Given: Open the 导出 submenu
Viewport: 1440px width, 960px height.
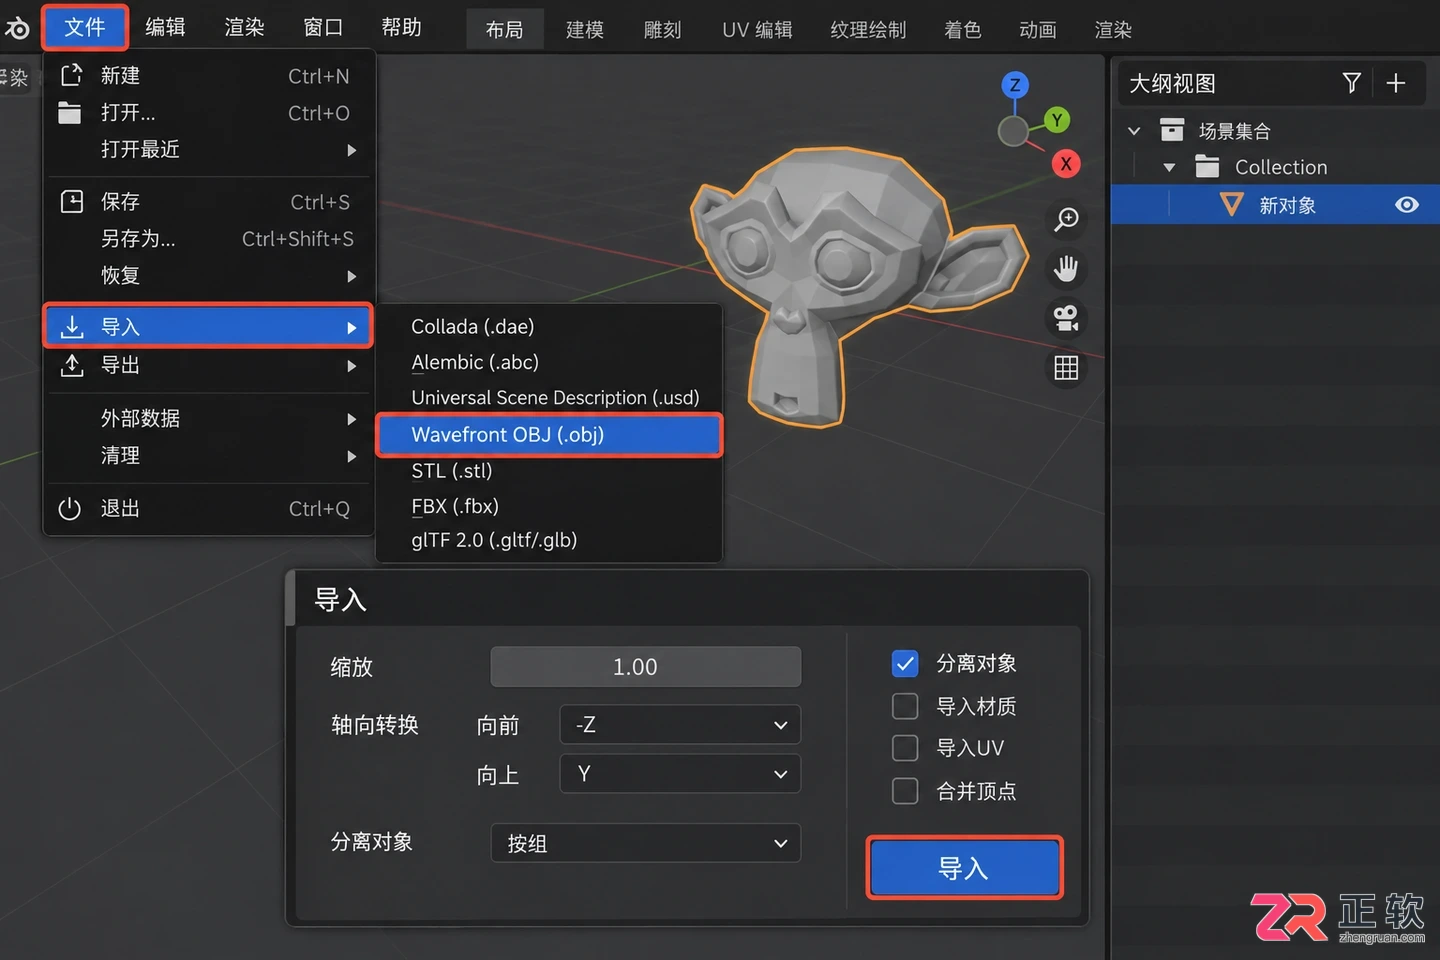Looking at the screenshot, I should pos(208,366).
